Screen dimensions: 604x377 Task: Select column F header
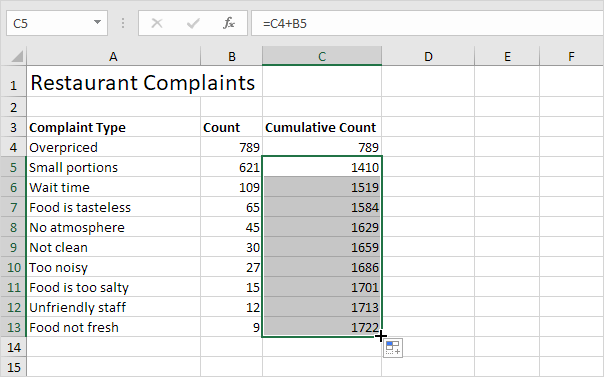(572, 56)
